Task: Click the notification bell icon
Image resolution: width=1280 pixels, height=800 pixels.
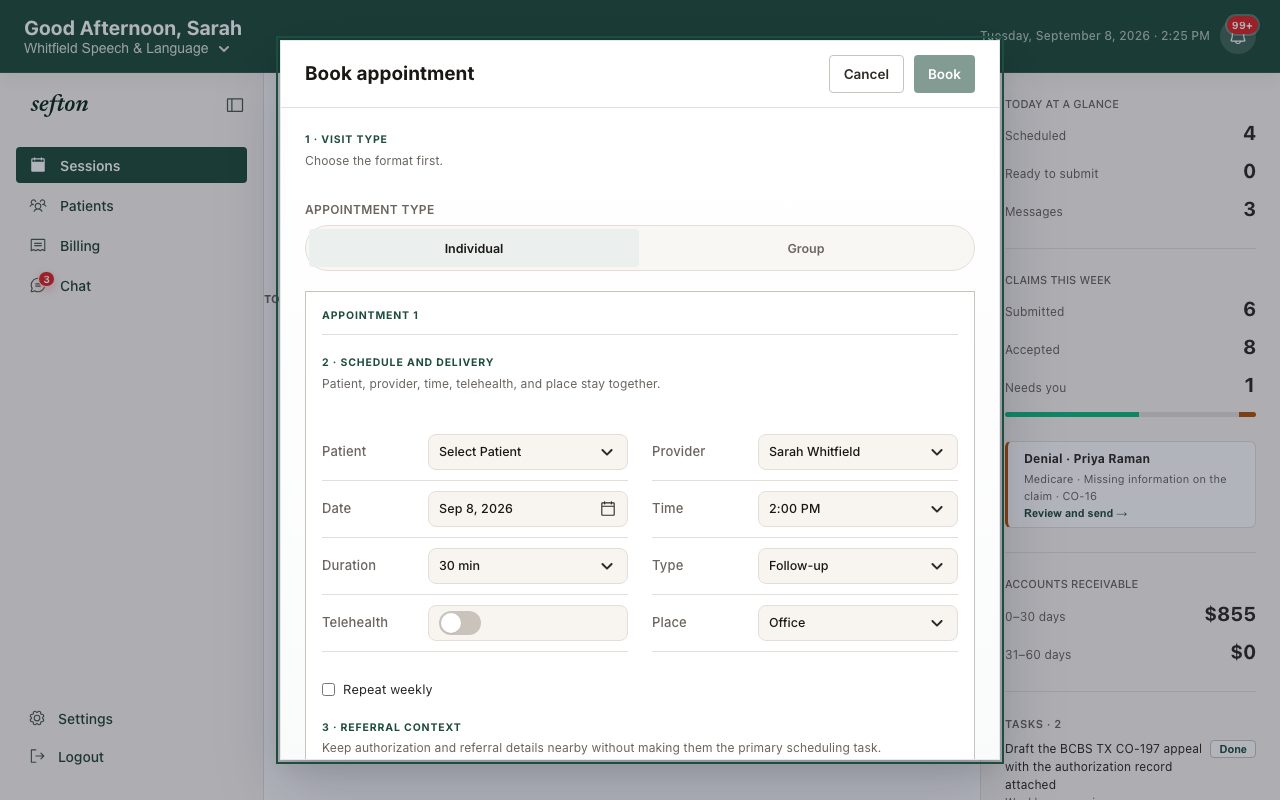Action: tap(1238, 37)
